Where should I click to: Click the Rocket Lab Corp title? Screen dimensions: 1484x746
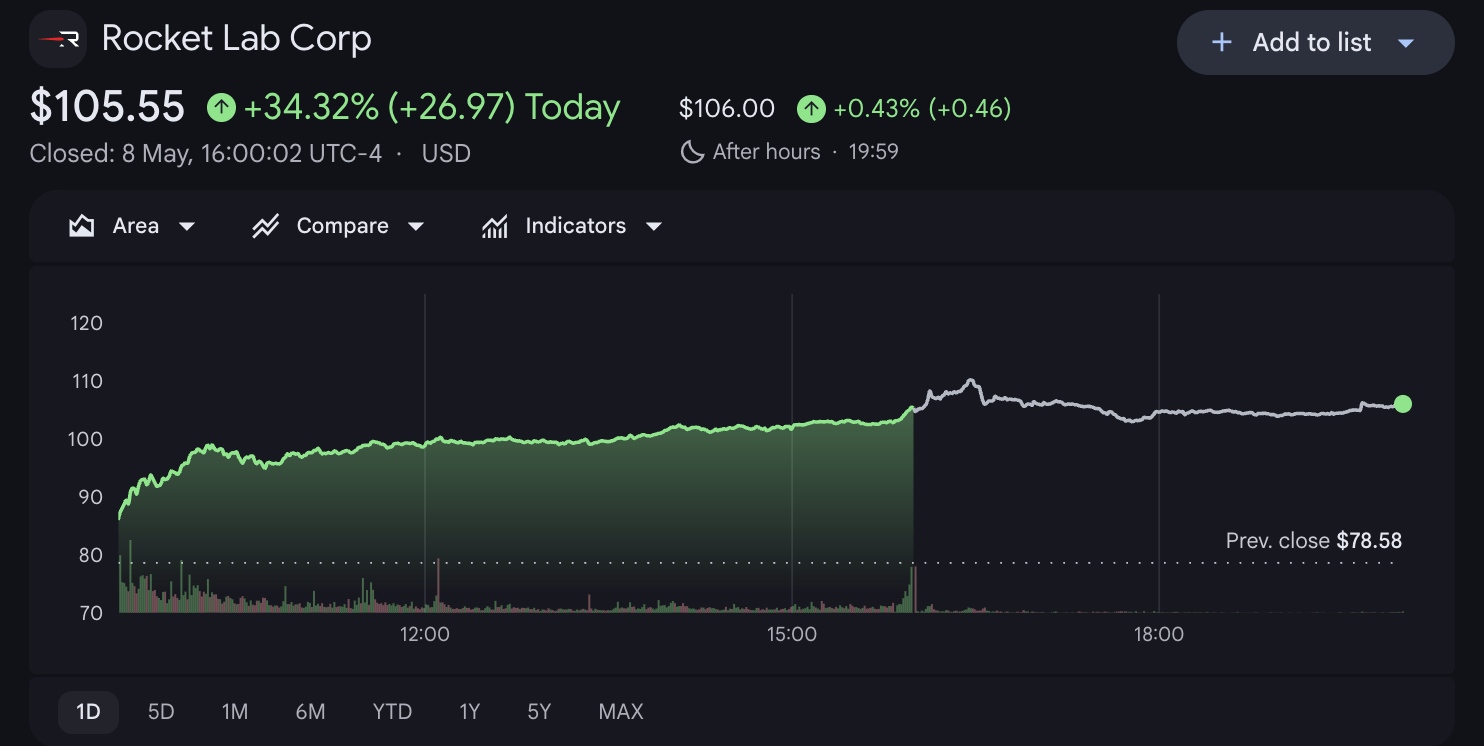pos(237,39)
